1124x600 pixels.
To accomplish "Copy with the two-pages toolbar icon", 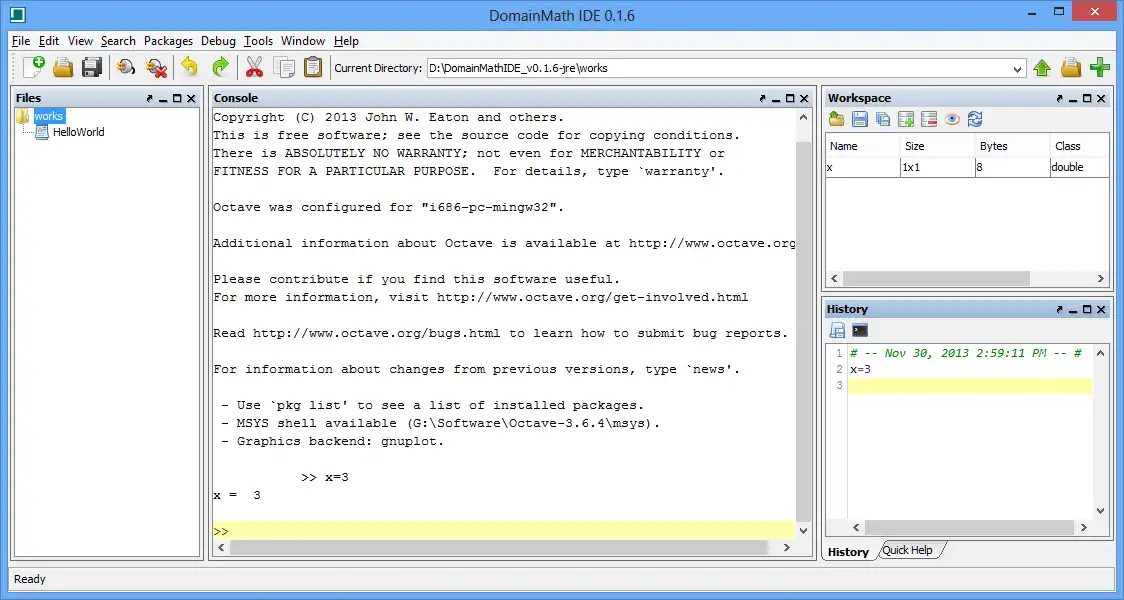I will click(284, 68).
